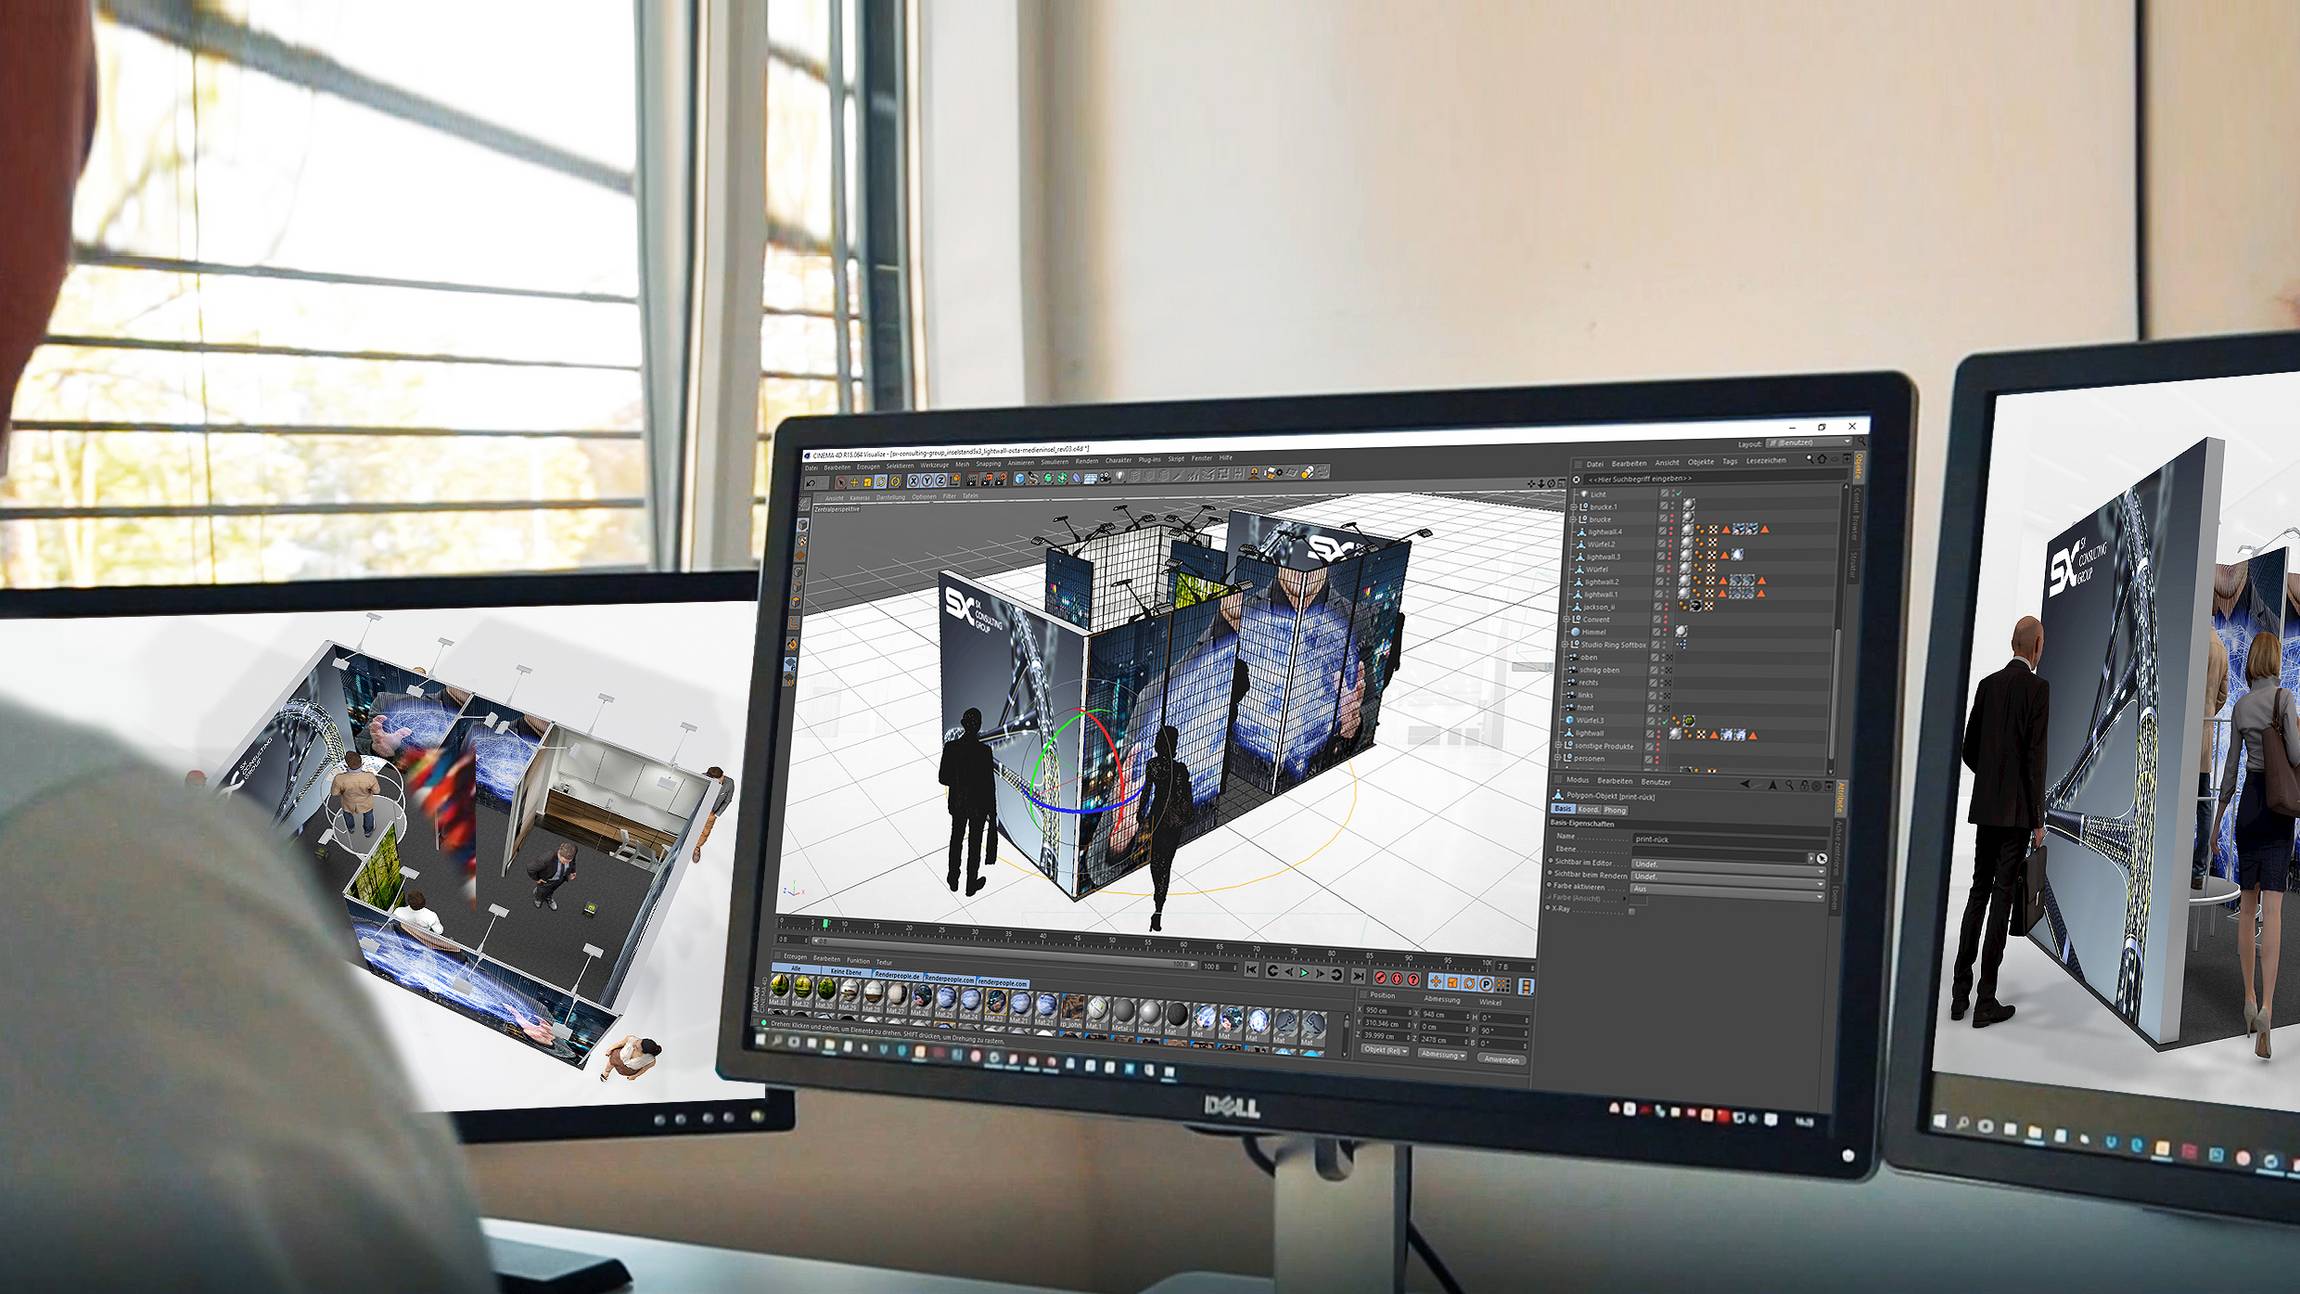Image resolution: width=2300 pixels, height=1294 pixels.
Task: Open the Objekt (Rel) dropdown
Action: 1385,1050
